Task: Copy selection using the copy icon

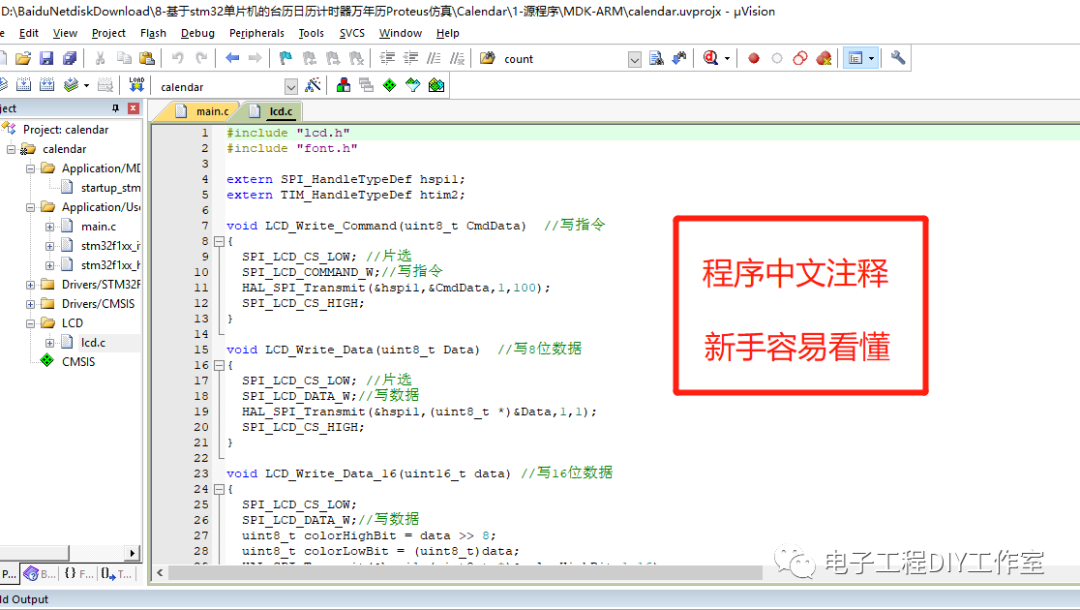Action: coord(124,59)
